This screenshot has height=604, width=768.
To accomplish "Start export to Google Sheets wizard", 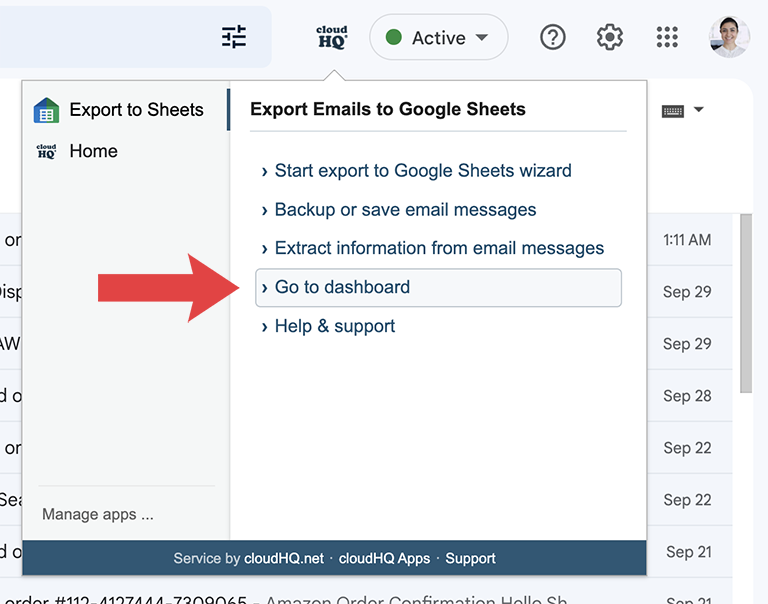I will click(423, 170).
